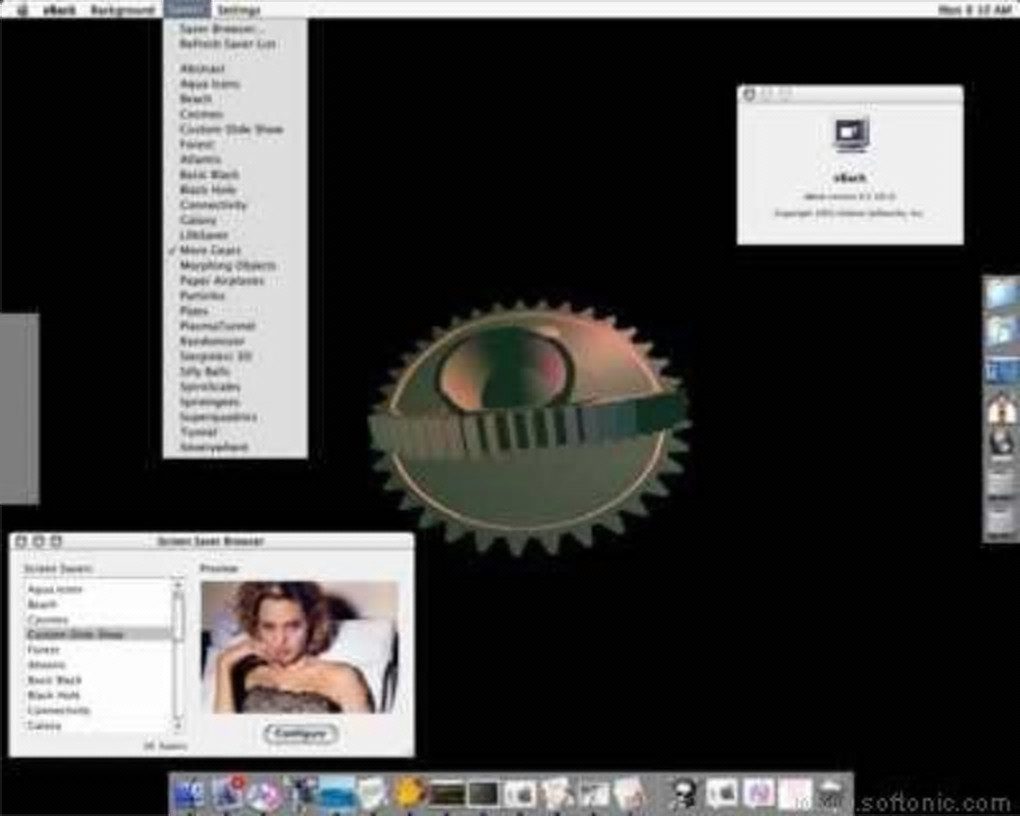Toggle the checked More Gears saver

pos(210,250)
